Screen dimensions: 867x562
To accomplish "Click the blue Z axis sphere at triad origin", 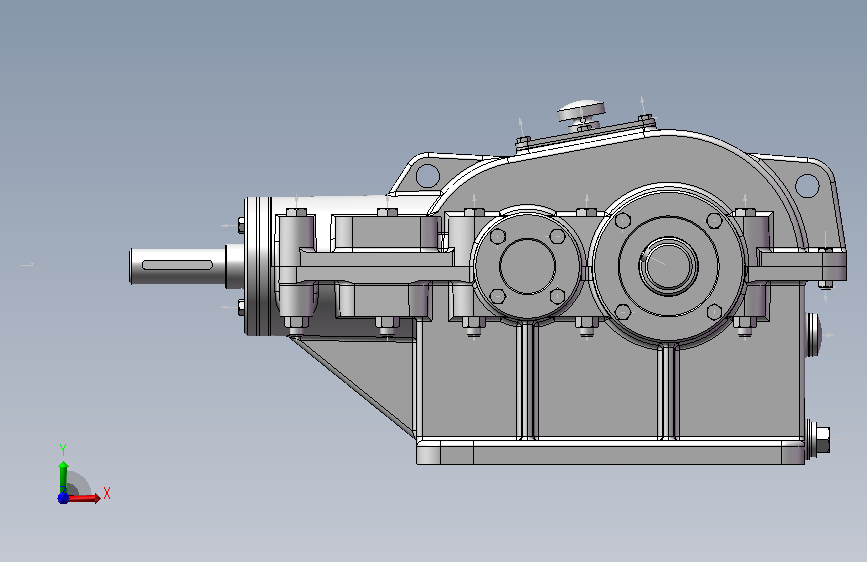I will [63, 498].
